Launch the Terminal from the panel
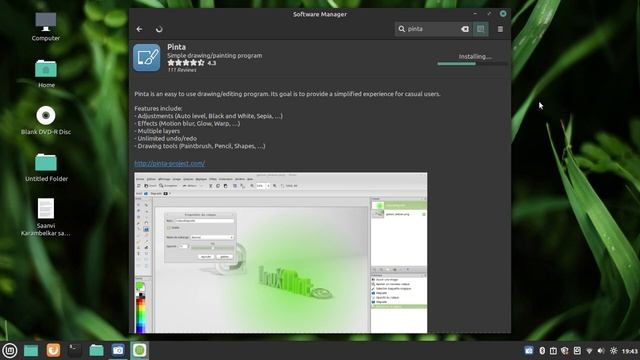The image size is (640, 360). 74,350
